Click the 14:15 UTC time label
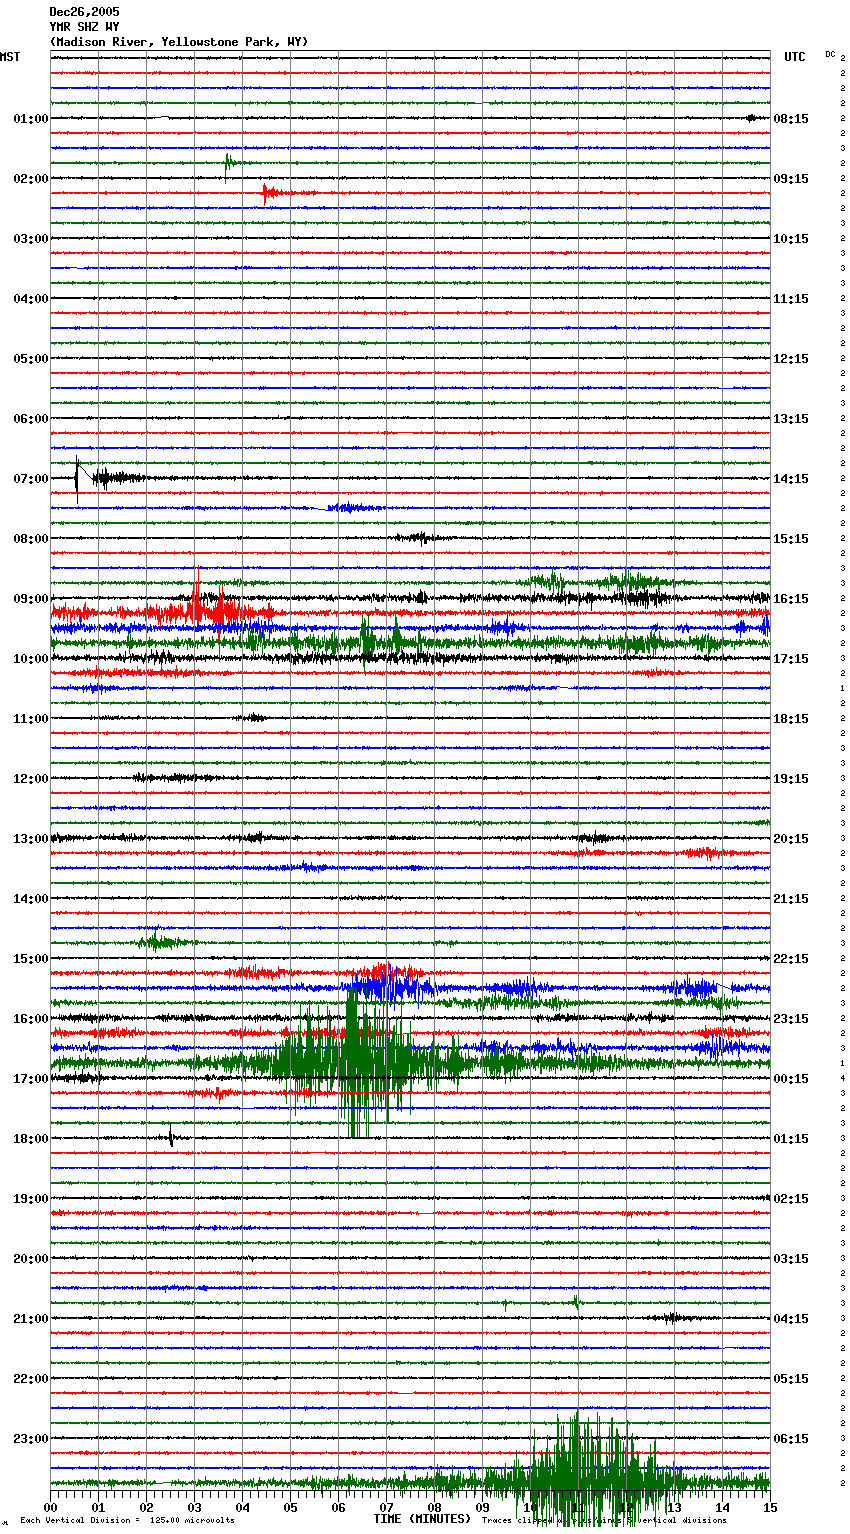 [x=791, y=479]
